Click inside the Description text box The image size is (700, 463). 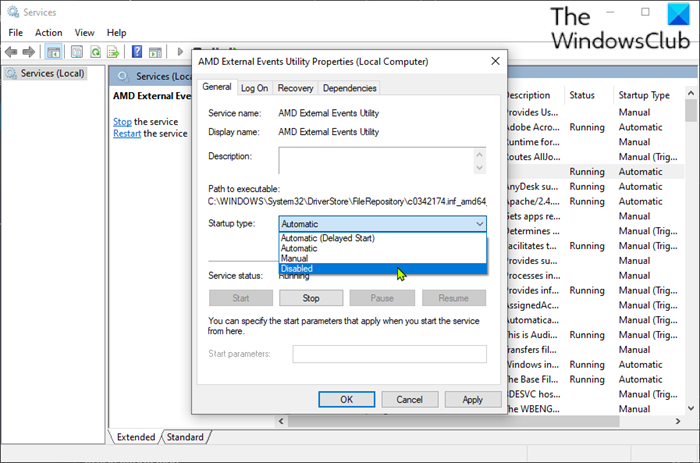click(376, 160)
